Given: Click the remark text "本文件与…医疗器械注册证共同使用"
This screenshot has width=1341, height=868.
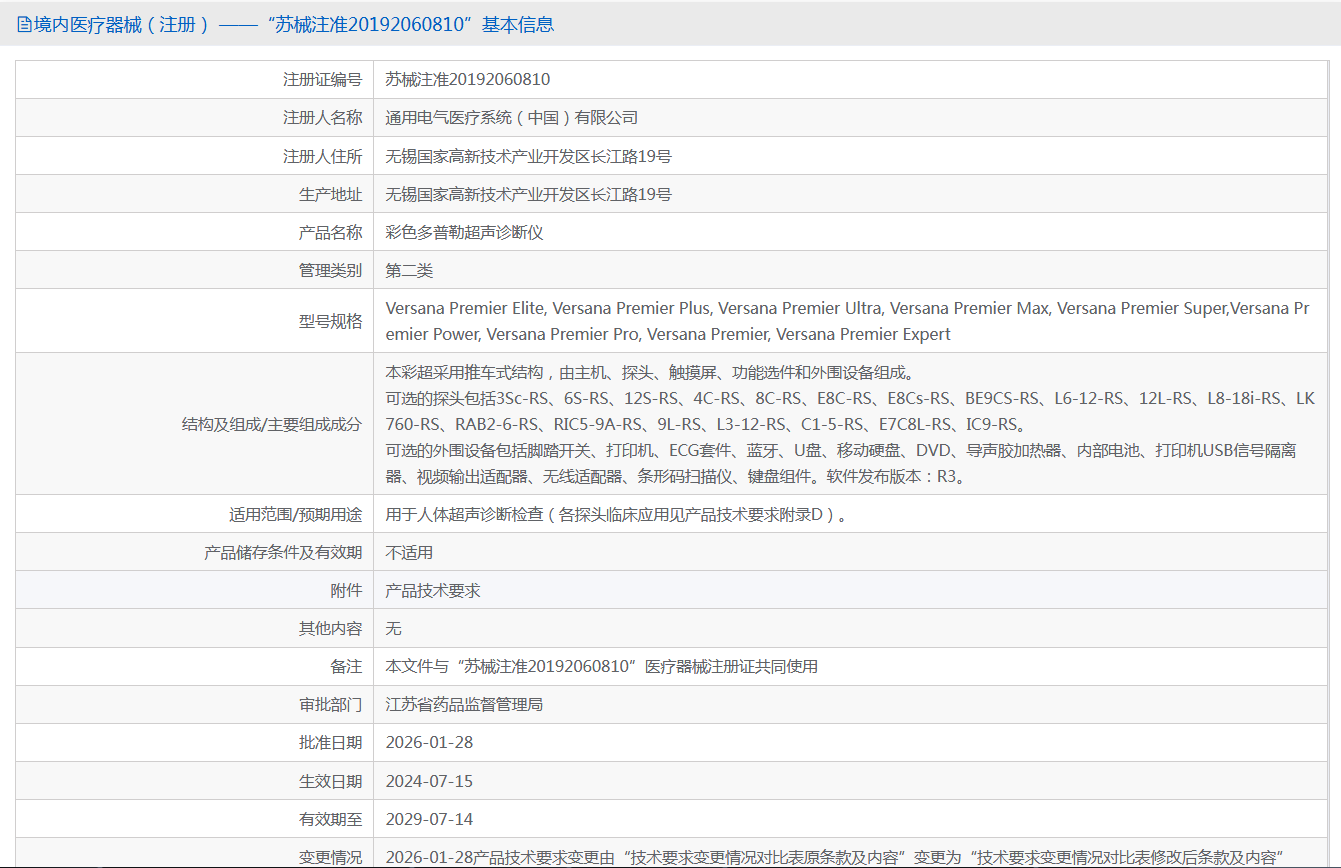Looking at the screenshot, I should [602, 666].
